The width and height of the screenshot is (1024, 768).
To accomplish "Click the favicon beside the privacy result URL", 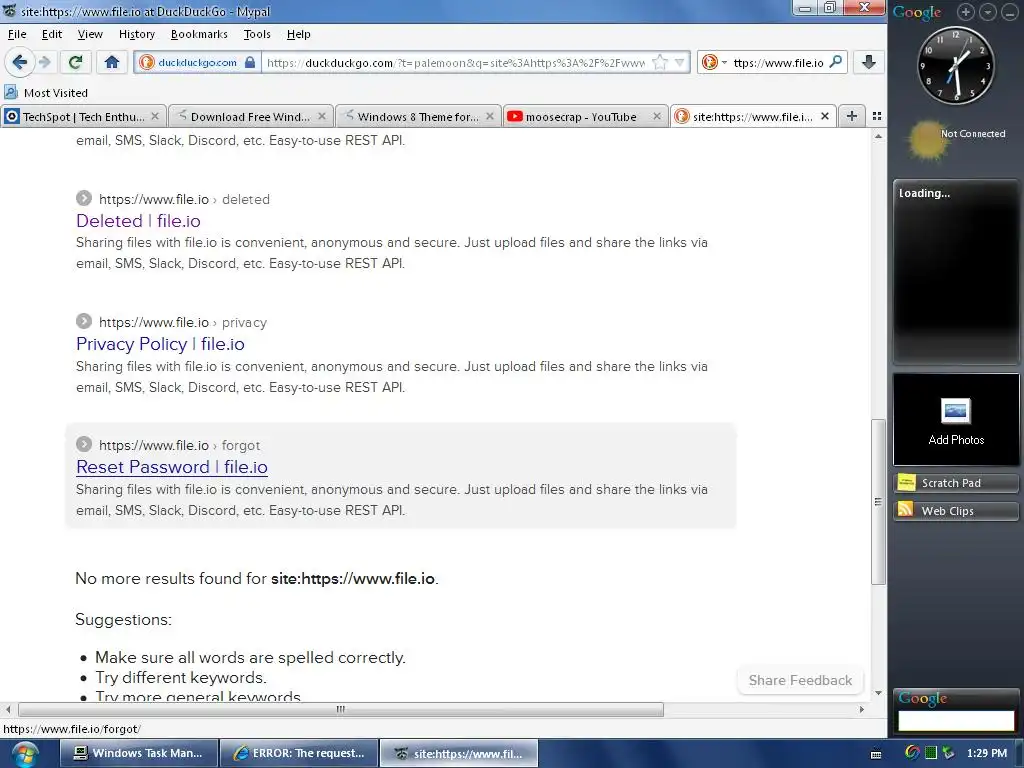I will [x=84, y=321].
